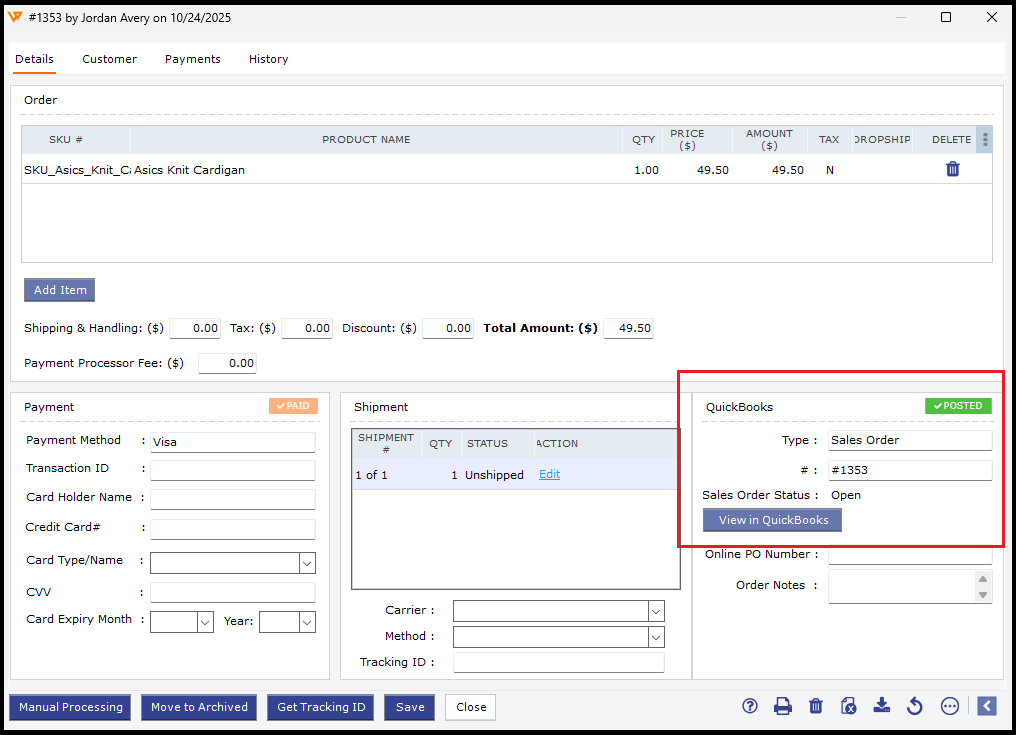Expand the Card Type/Name dropdown
Screen dimensions: 1016x735
tap(307, 563)
